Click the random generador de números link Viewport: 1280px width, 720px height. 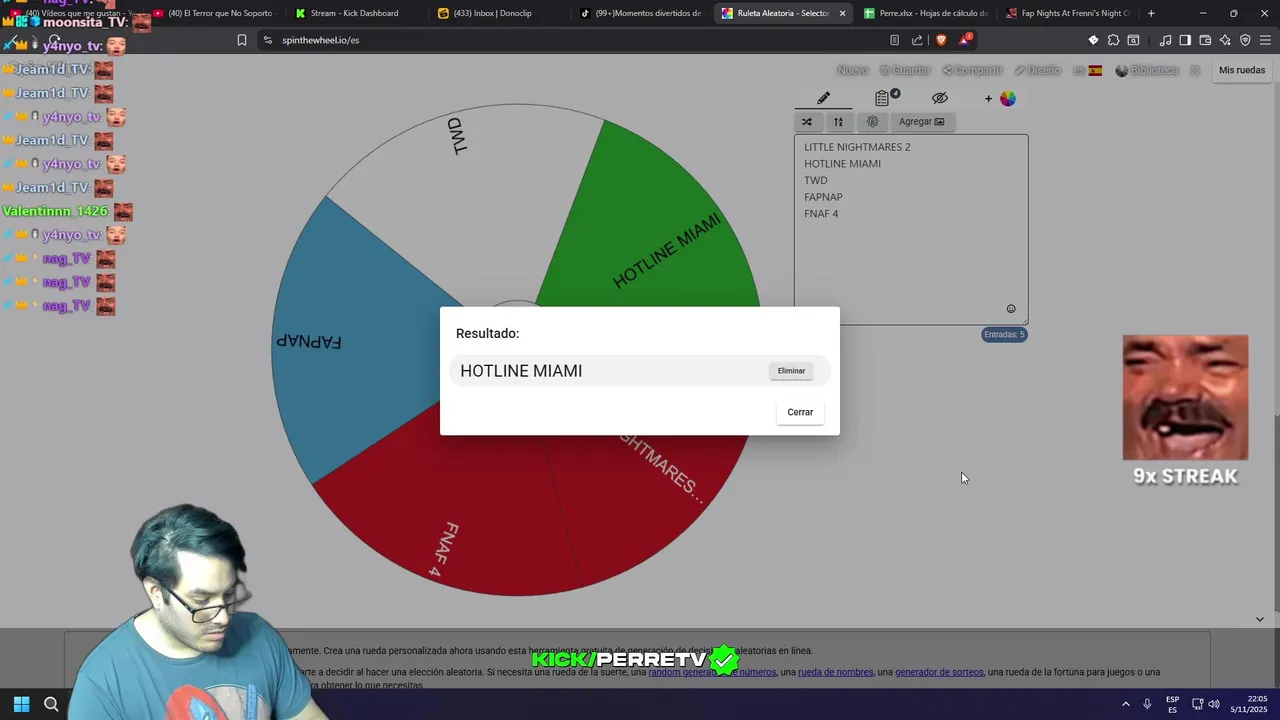pos(712,672)
